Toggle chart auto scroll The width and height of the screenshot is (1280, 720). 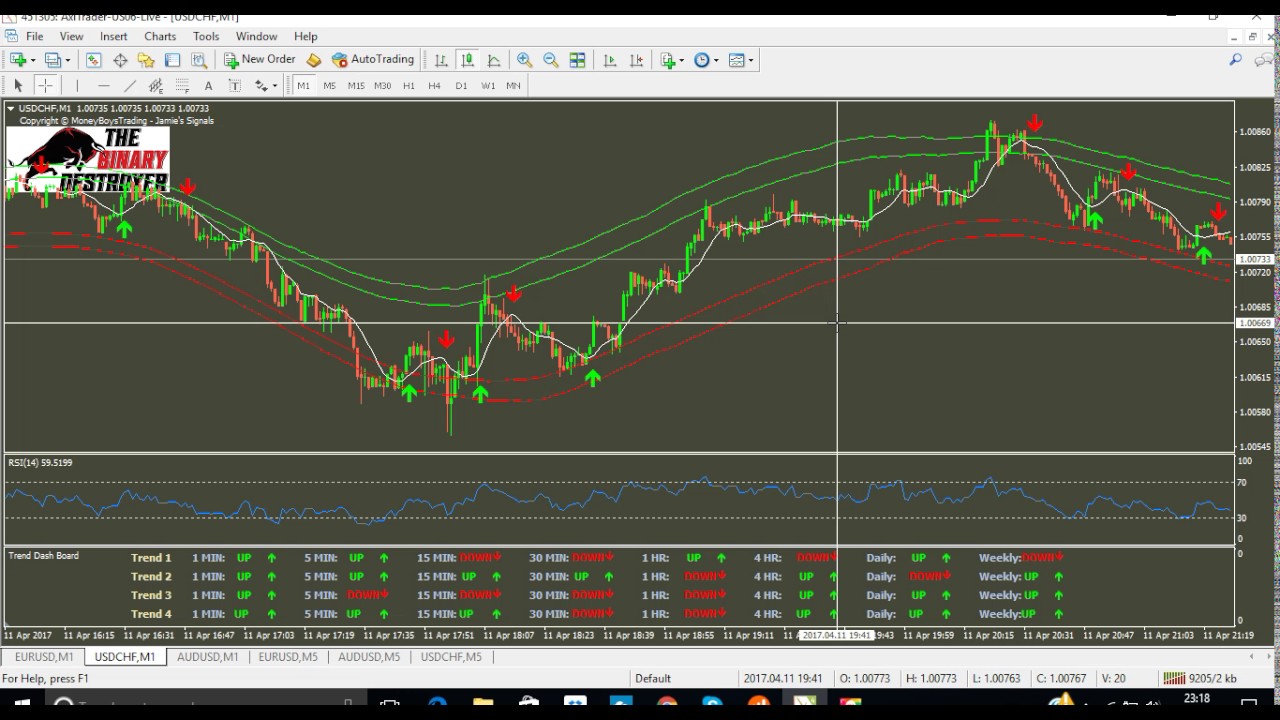[x=610, y=60]
